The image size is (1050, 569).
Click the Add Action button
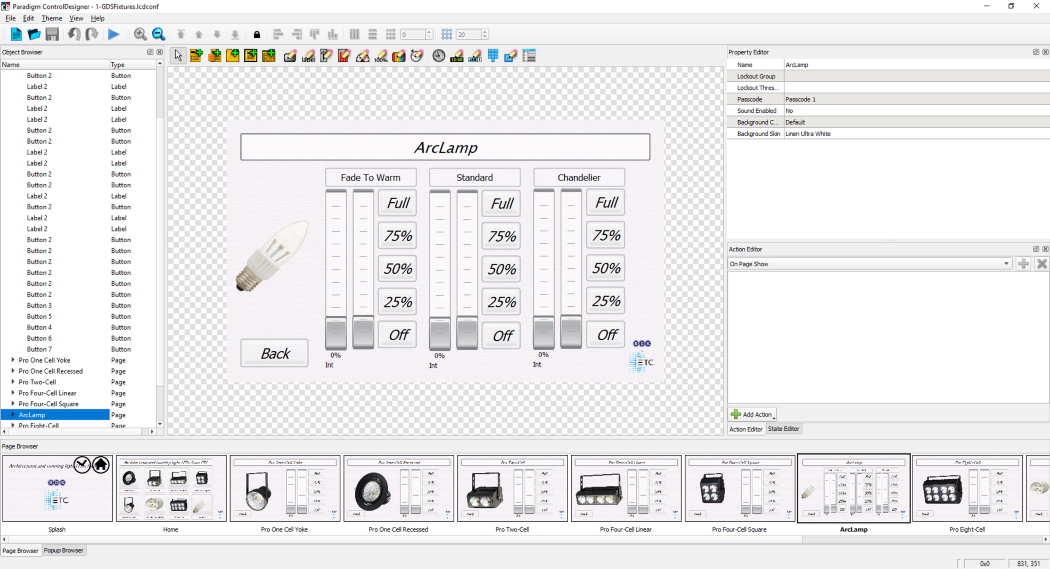[752, 414]
